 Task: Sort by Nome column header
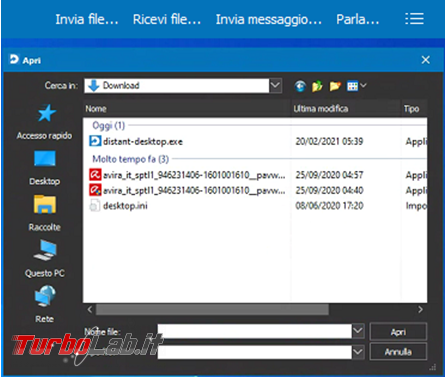[x=187, y=109]
